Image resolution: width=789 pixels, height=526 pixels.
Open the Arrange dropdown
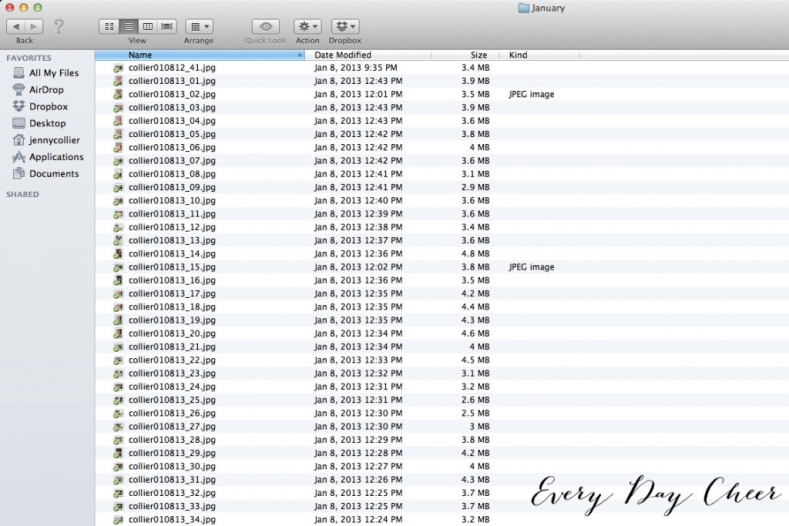[199, 26]
